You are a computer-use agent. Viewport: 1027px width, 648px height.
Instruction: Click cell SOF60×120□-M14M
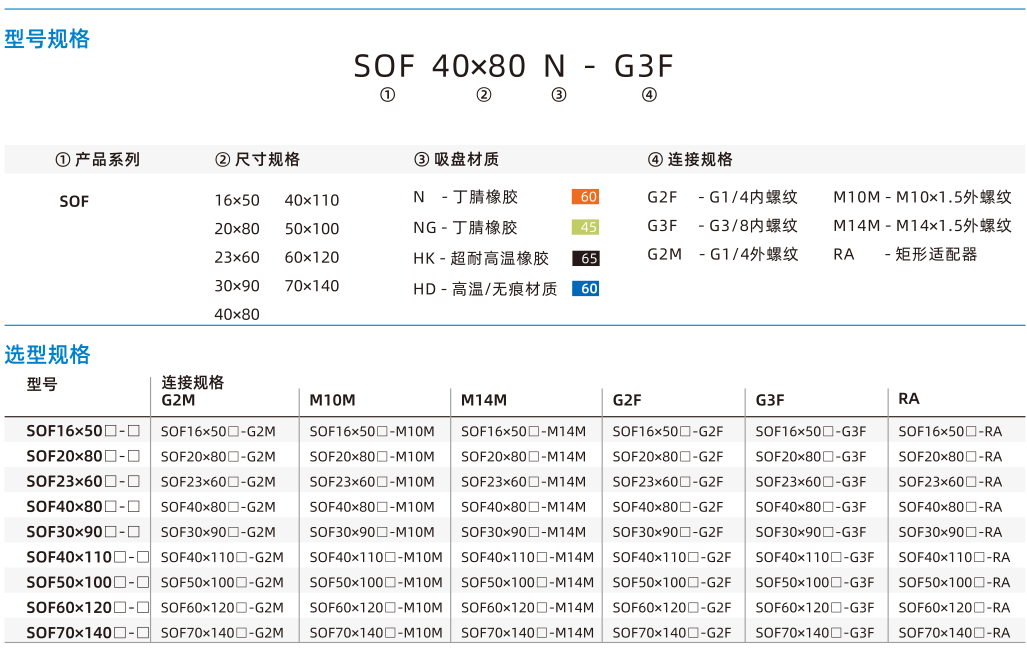527,608
